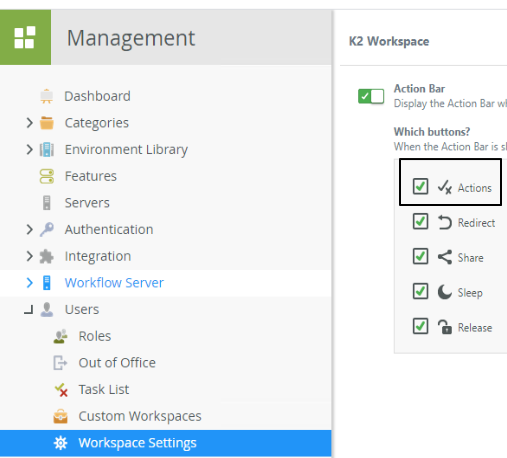The height and width of the screenshot is (458, 507).
Task: Click the Task List check-cross icon
Action: pyautogui.click(x=61, y=390)
